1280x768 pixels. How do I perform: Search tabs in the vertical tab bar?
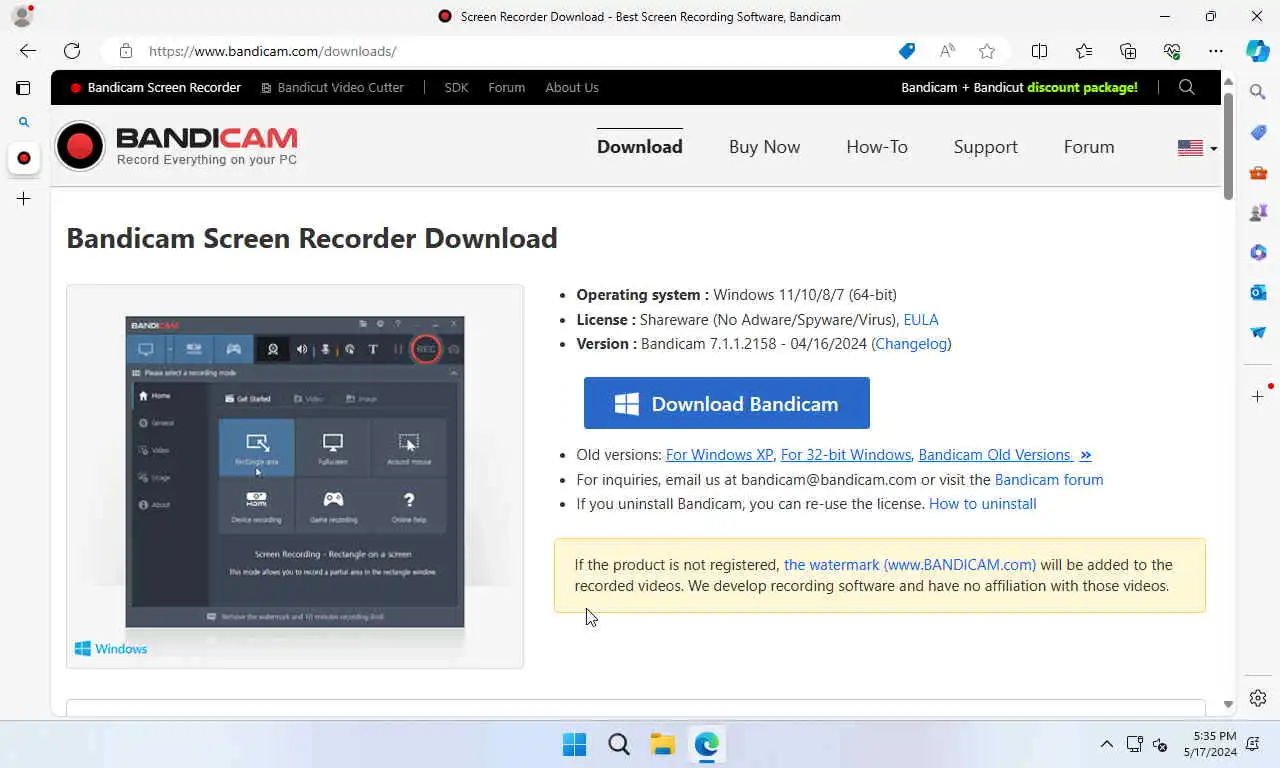point(23,122)
